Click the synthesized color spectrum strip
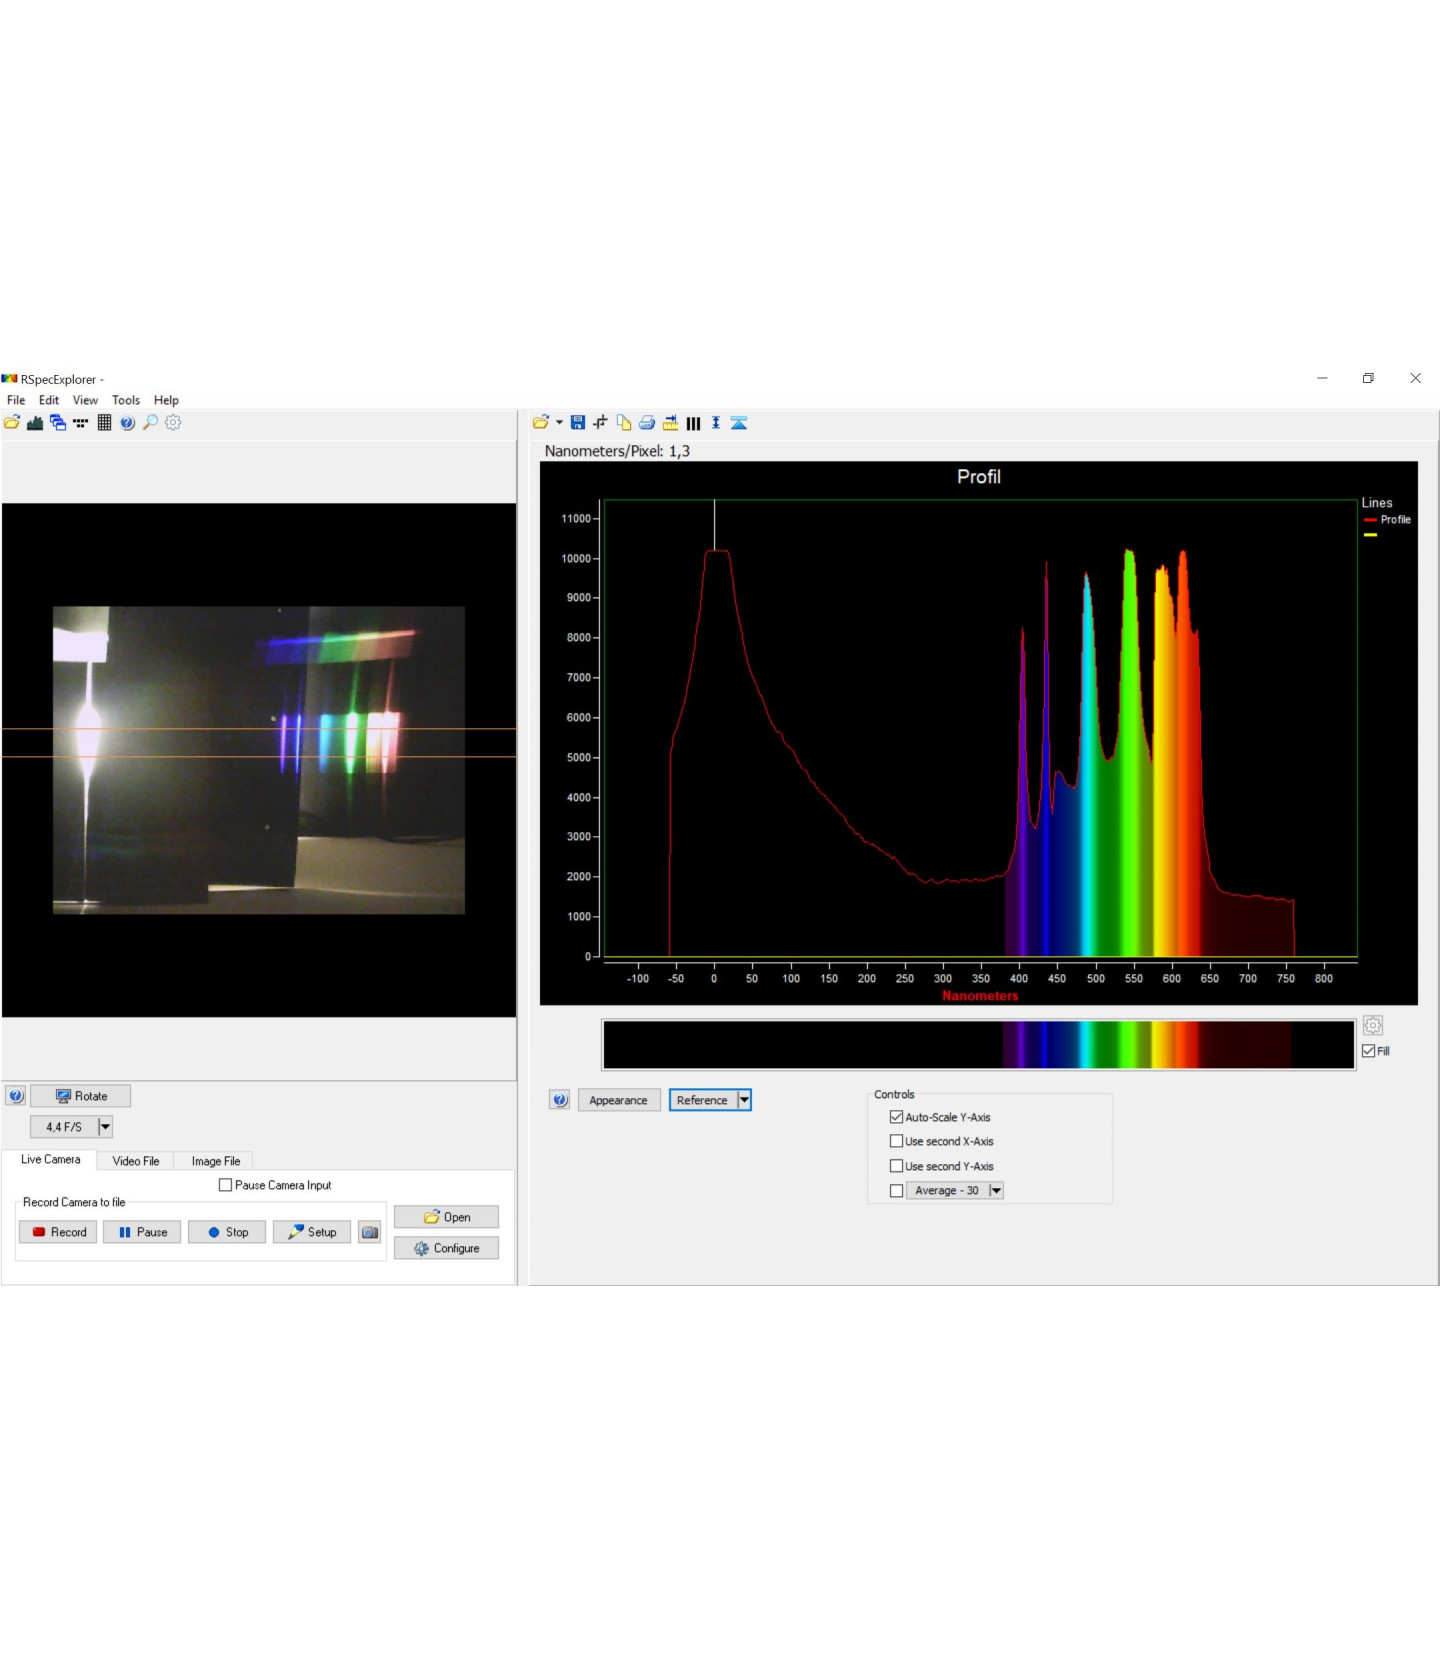The image size is (1440, 1654). [x=978, y=1045]
